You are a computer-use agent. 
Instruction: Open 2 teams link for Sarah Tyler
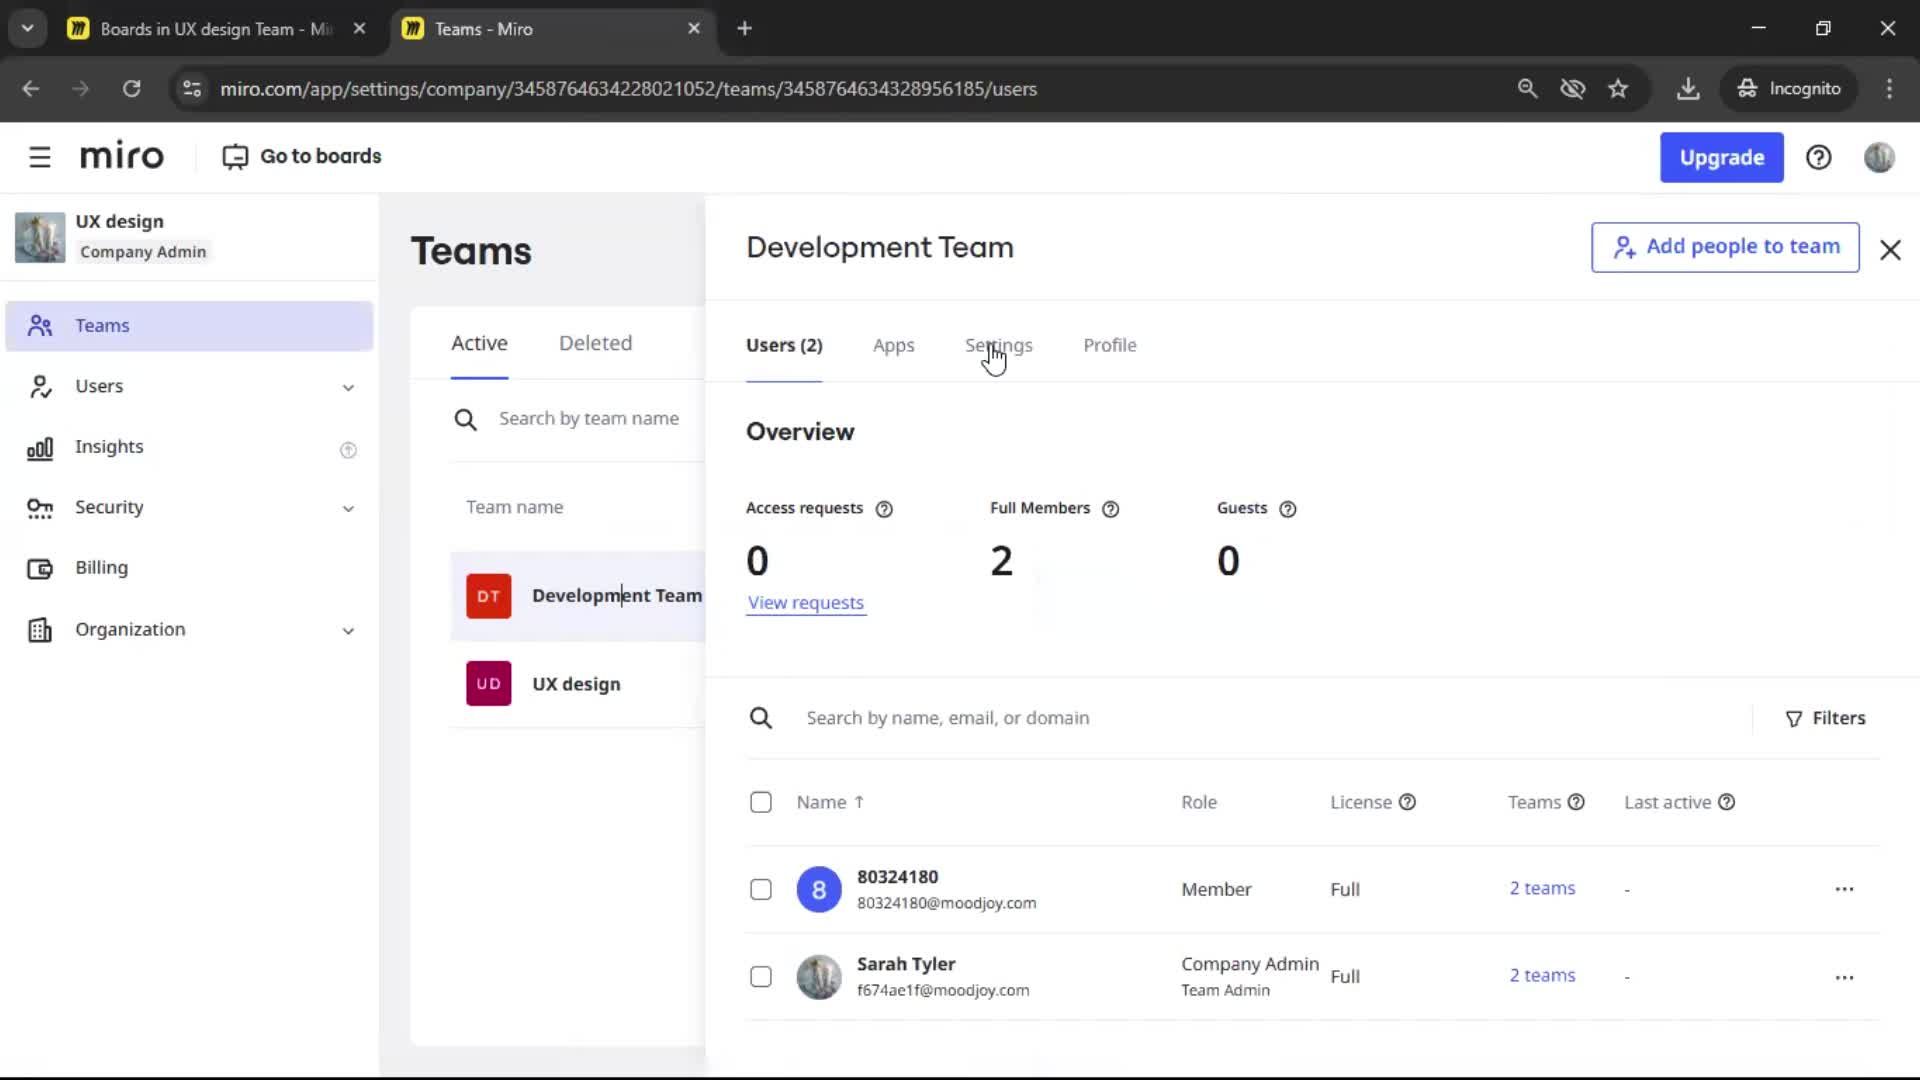pyautogui.click(x=1542, y=975)
